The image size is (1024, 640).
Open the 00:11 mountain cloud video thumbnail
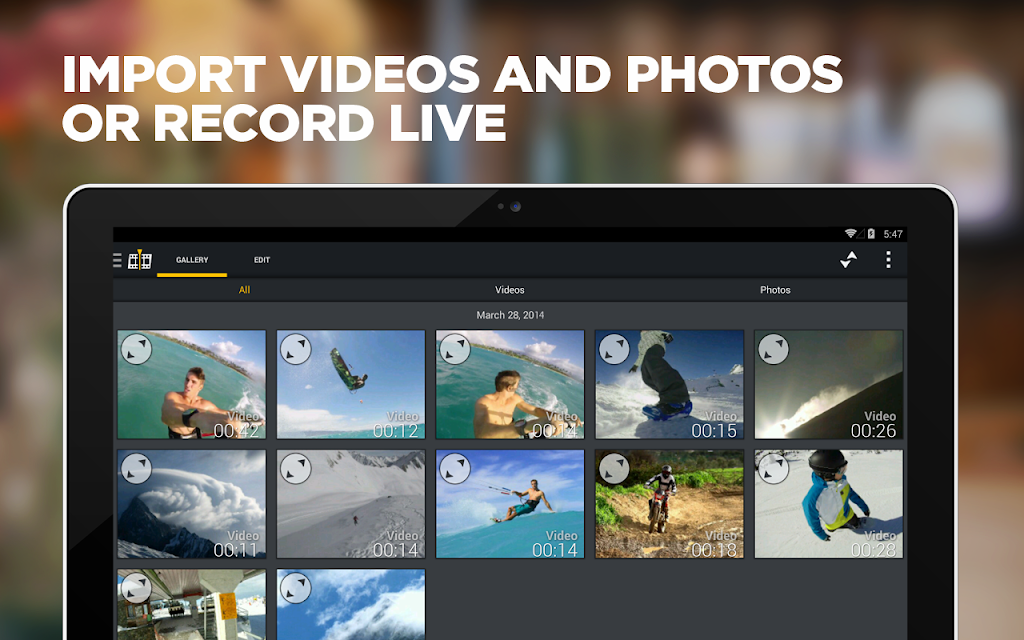(191, 504)
